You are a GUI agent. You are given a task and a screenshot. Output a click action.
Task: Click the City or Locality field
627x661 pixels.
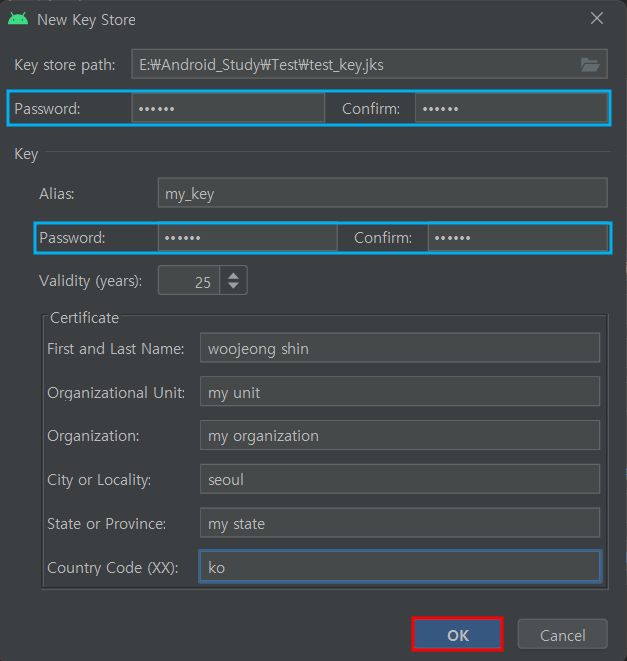(400, 479)
